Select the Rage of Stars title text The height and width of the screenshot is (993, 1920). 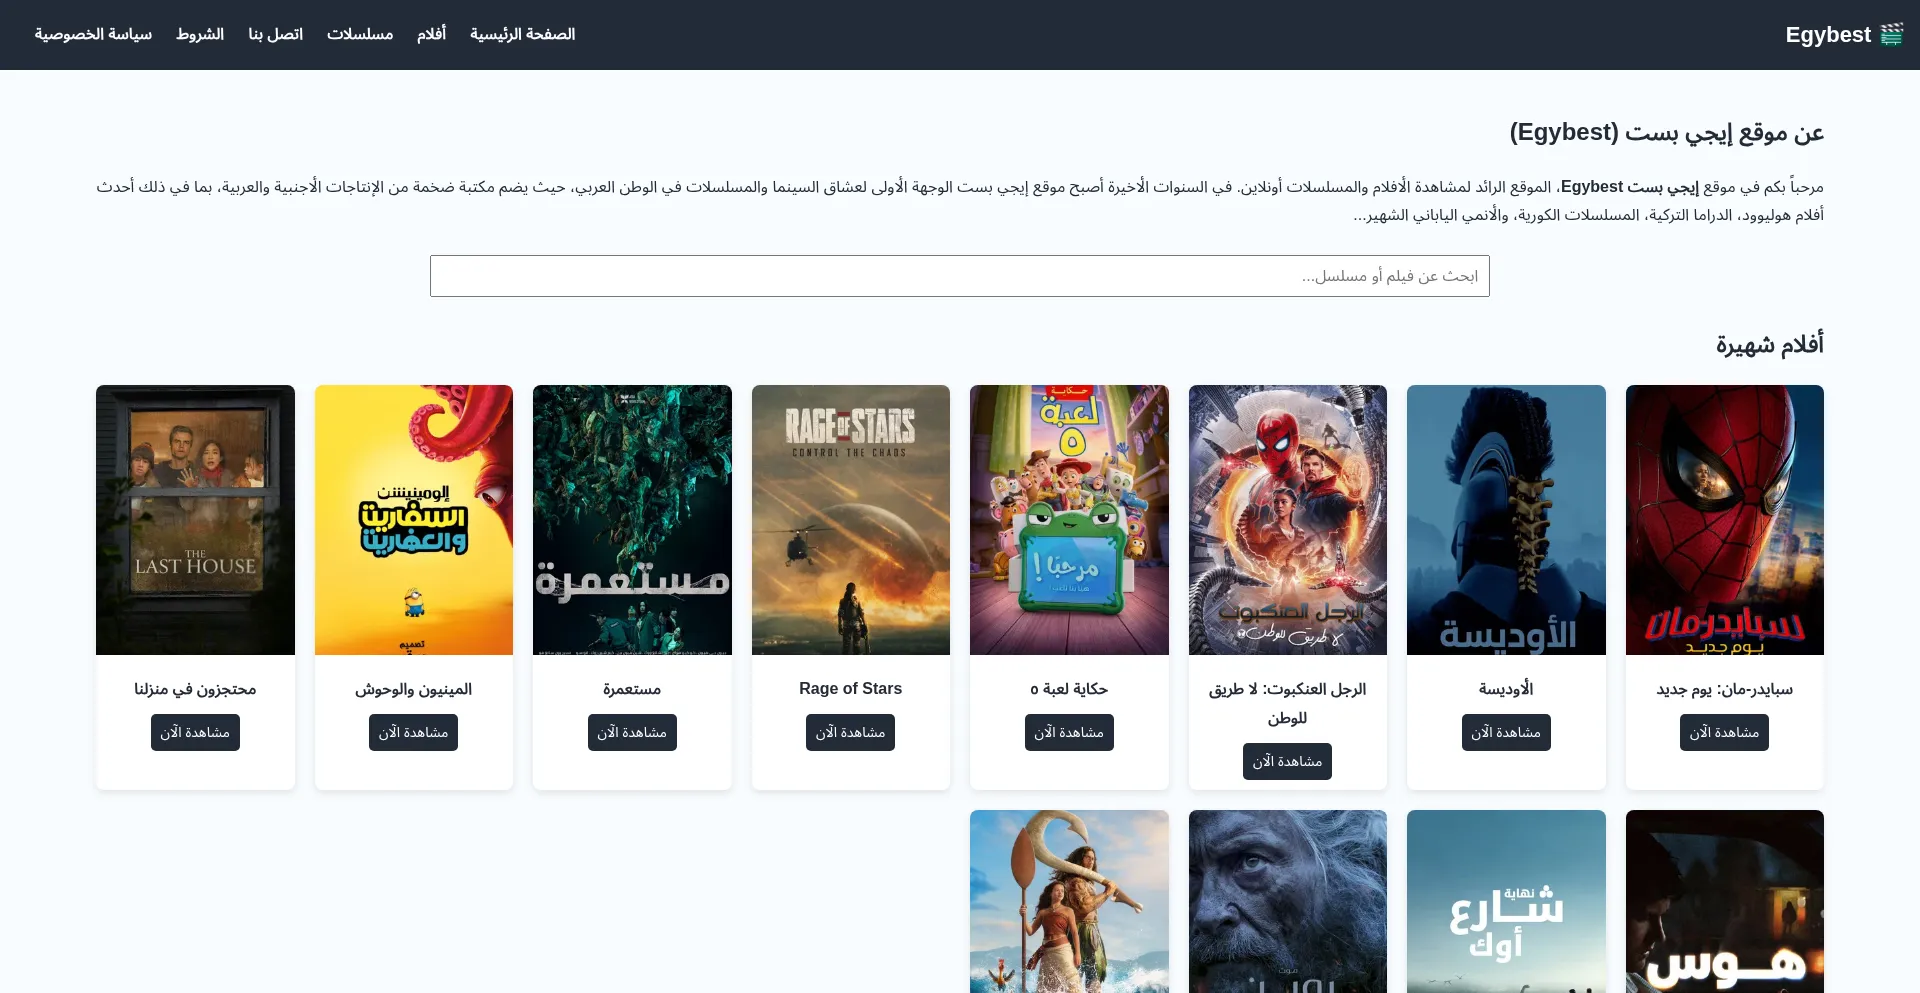click(851, 688)
